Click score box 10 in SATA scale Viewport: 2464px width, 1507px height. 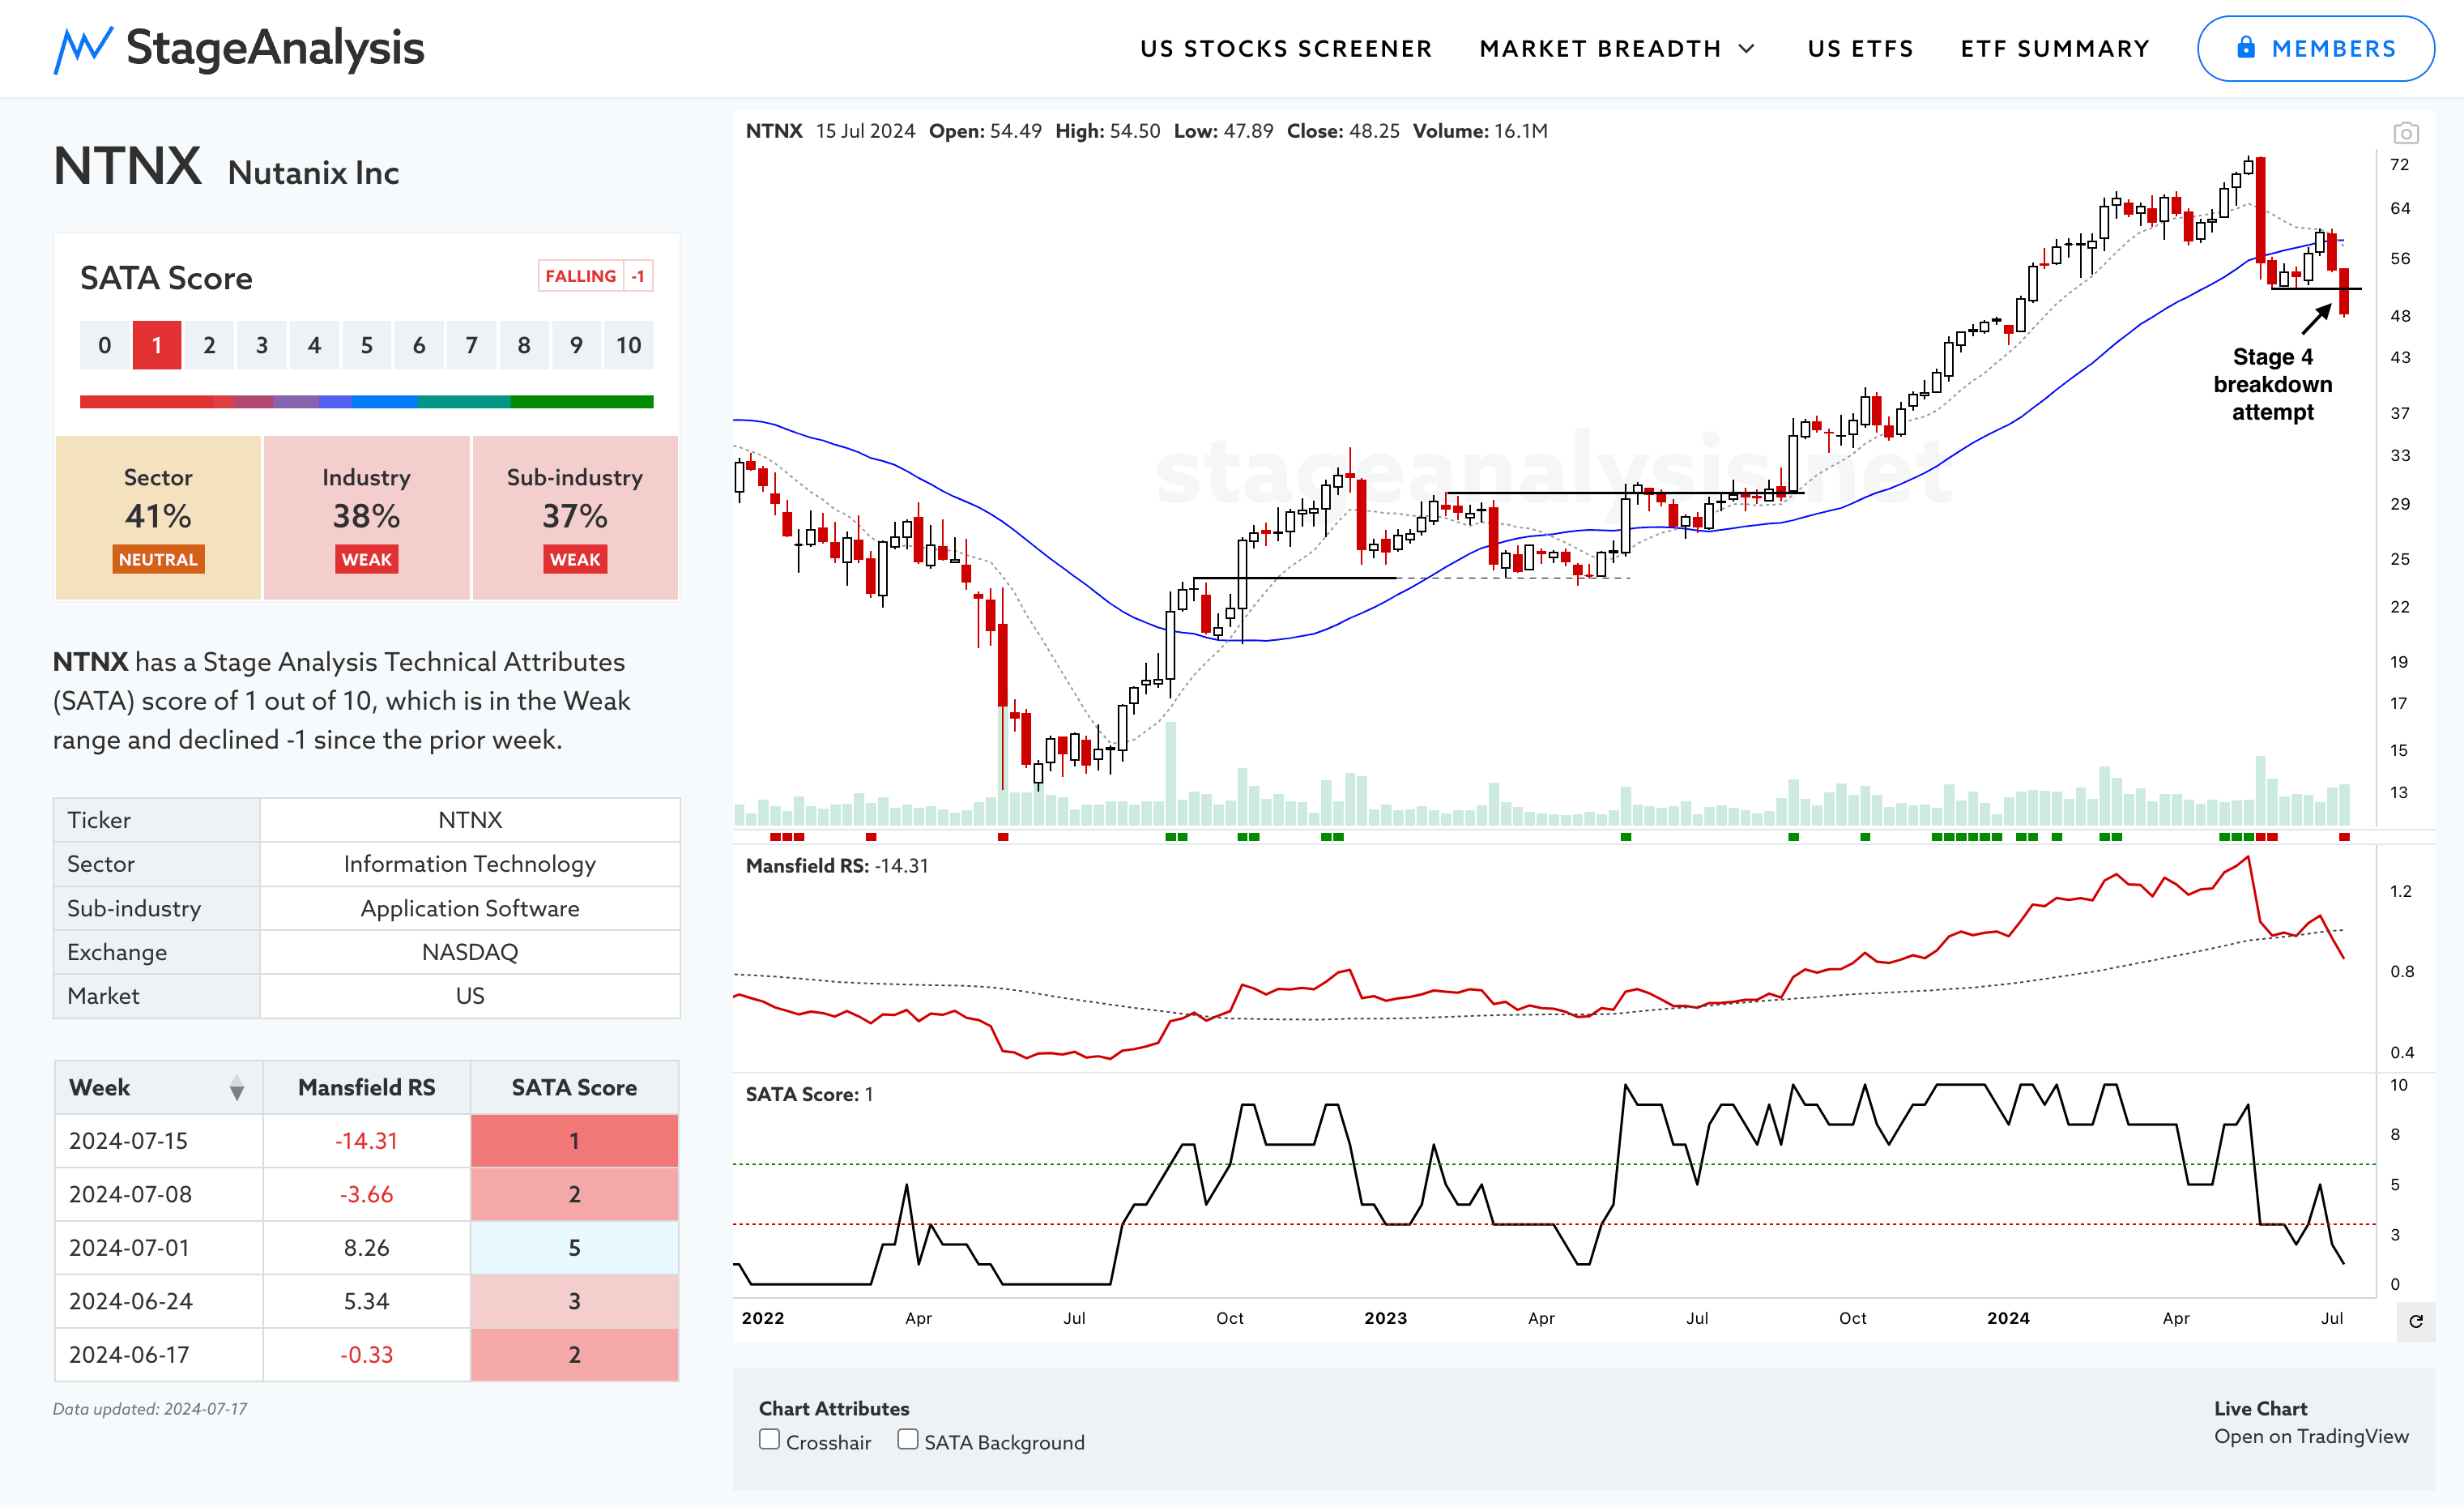point(629,346)
